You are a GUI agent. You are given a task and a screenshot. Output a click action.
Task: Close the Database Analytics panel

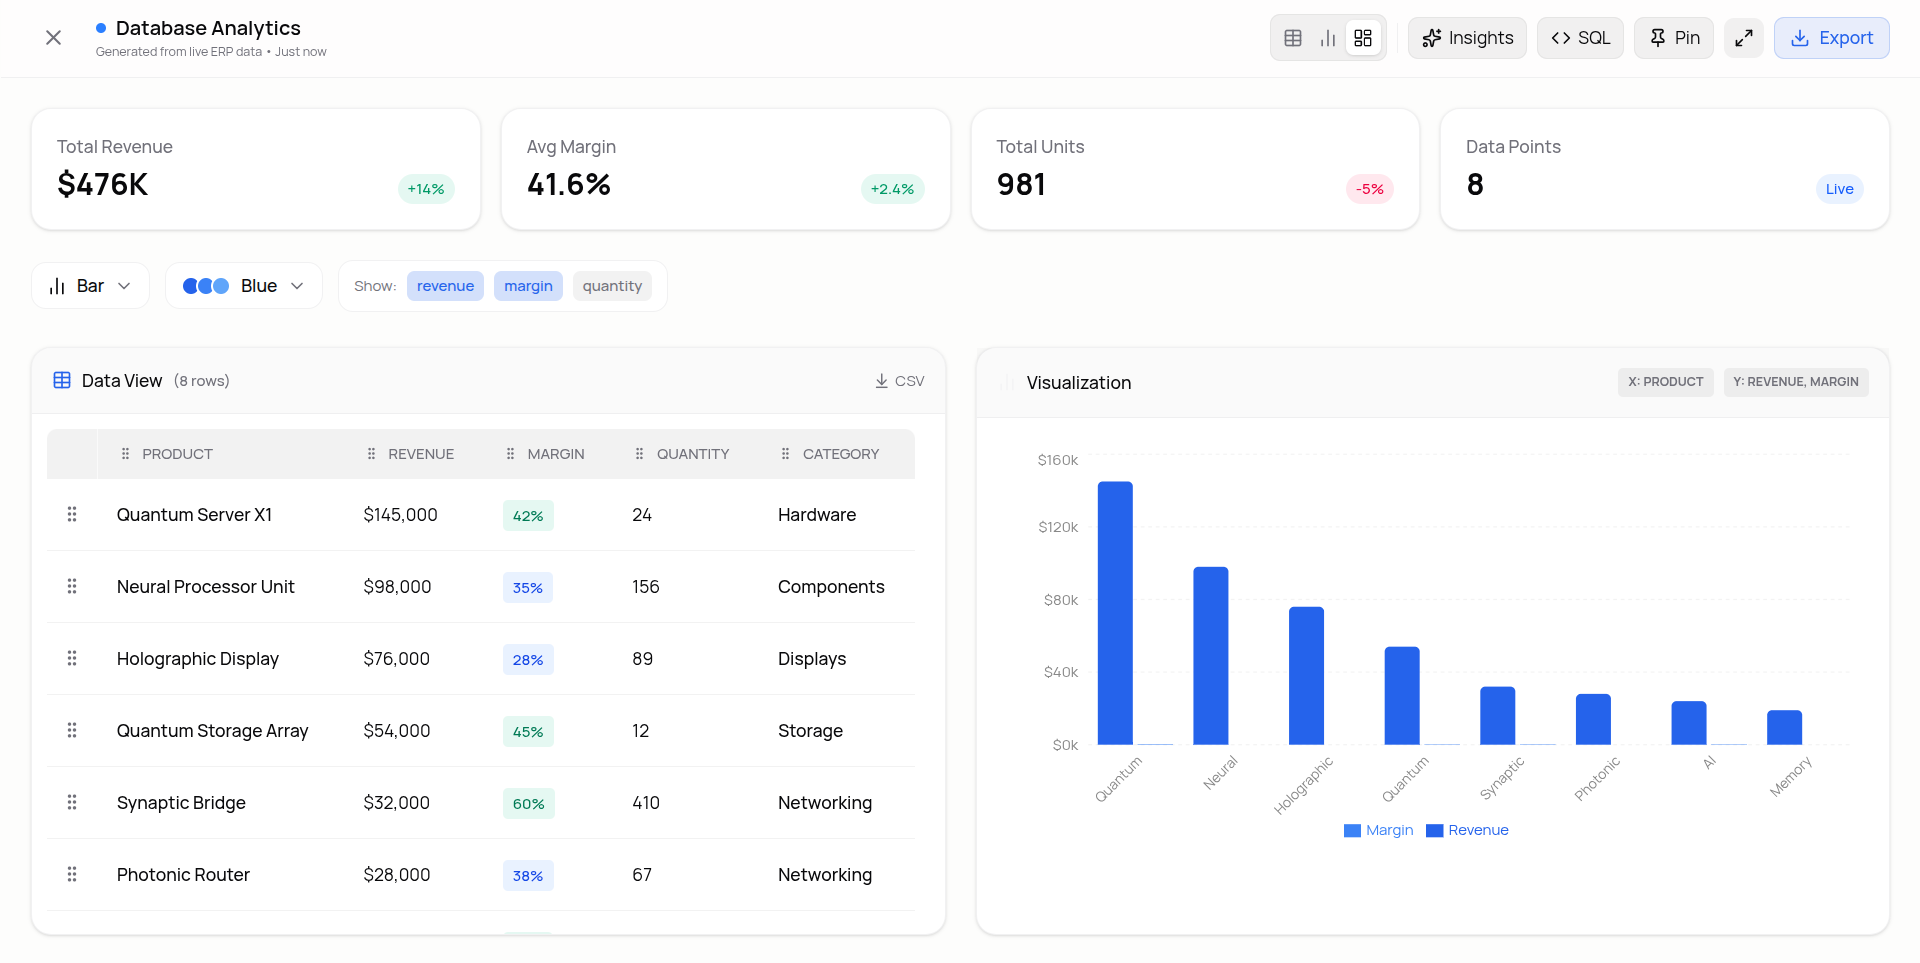(53, 38)
